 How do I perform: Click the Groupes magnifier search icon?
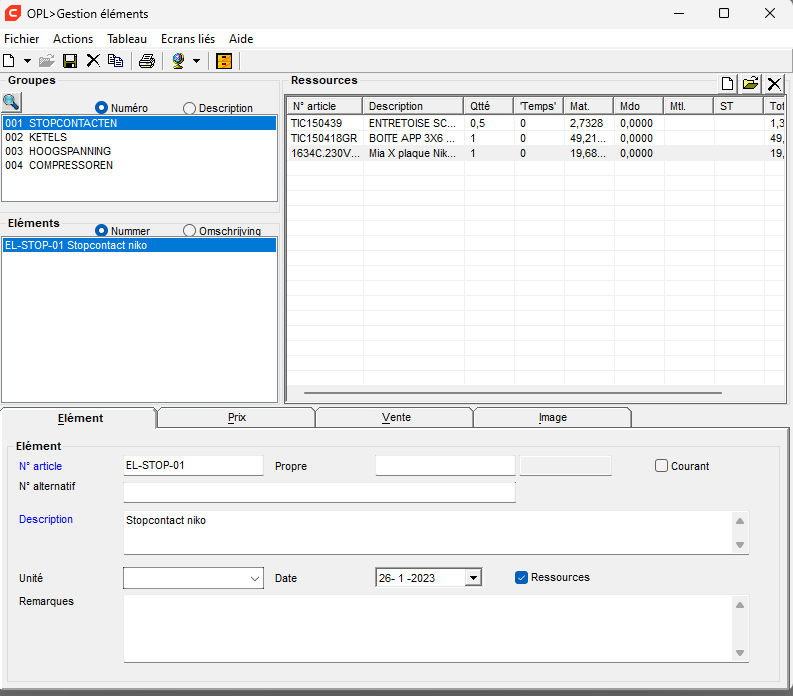11,103
